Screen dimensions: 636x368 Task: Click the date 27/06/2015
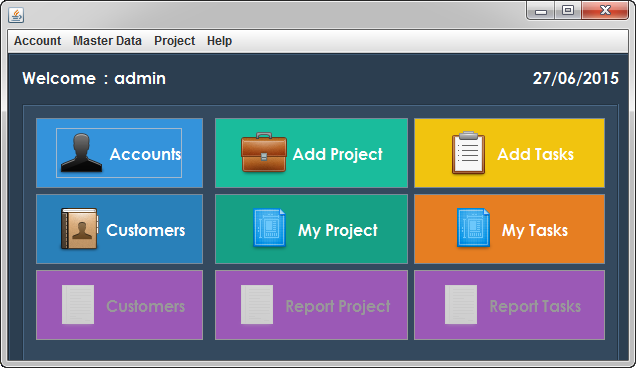[x=576, y=78]
